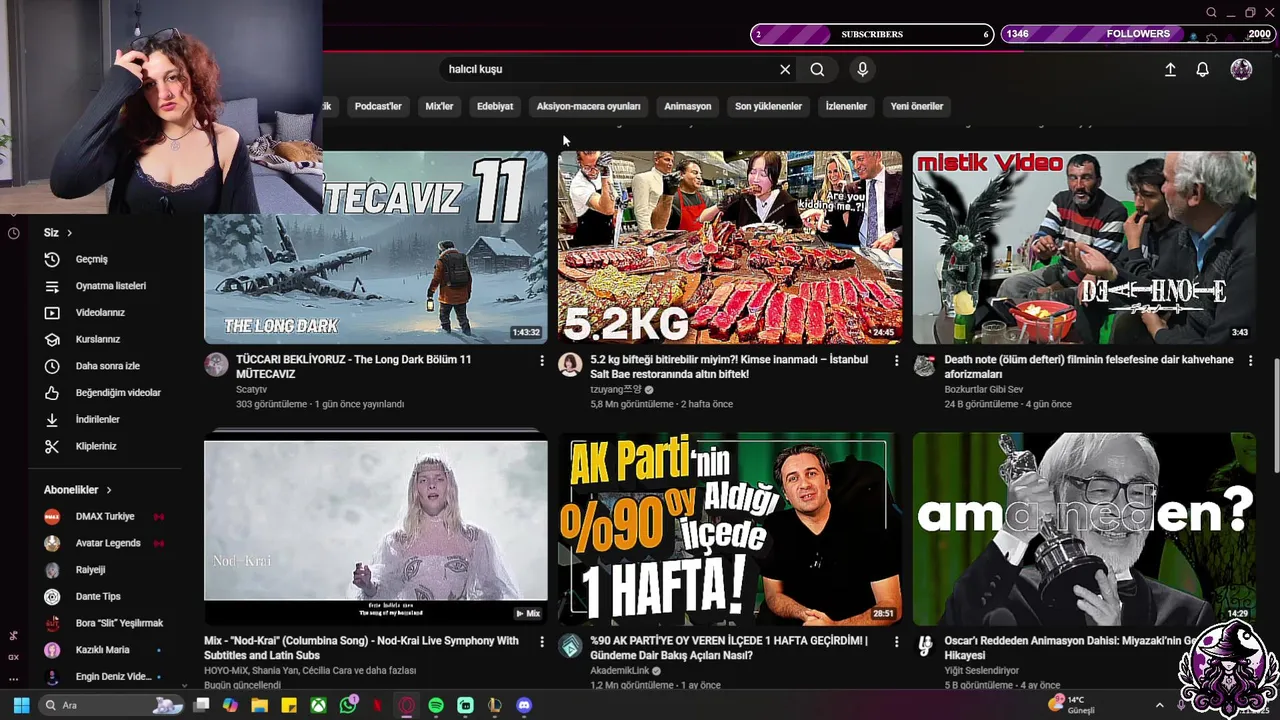The width and height of the screenshot is (1280, 720).
Task: Open options menu for Nod-Krai mix
Action: pos(542,641)
